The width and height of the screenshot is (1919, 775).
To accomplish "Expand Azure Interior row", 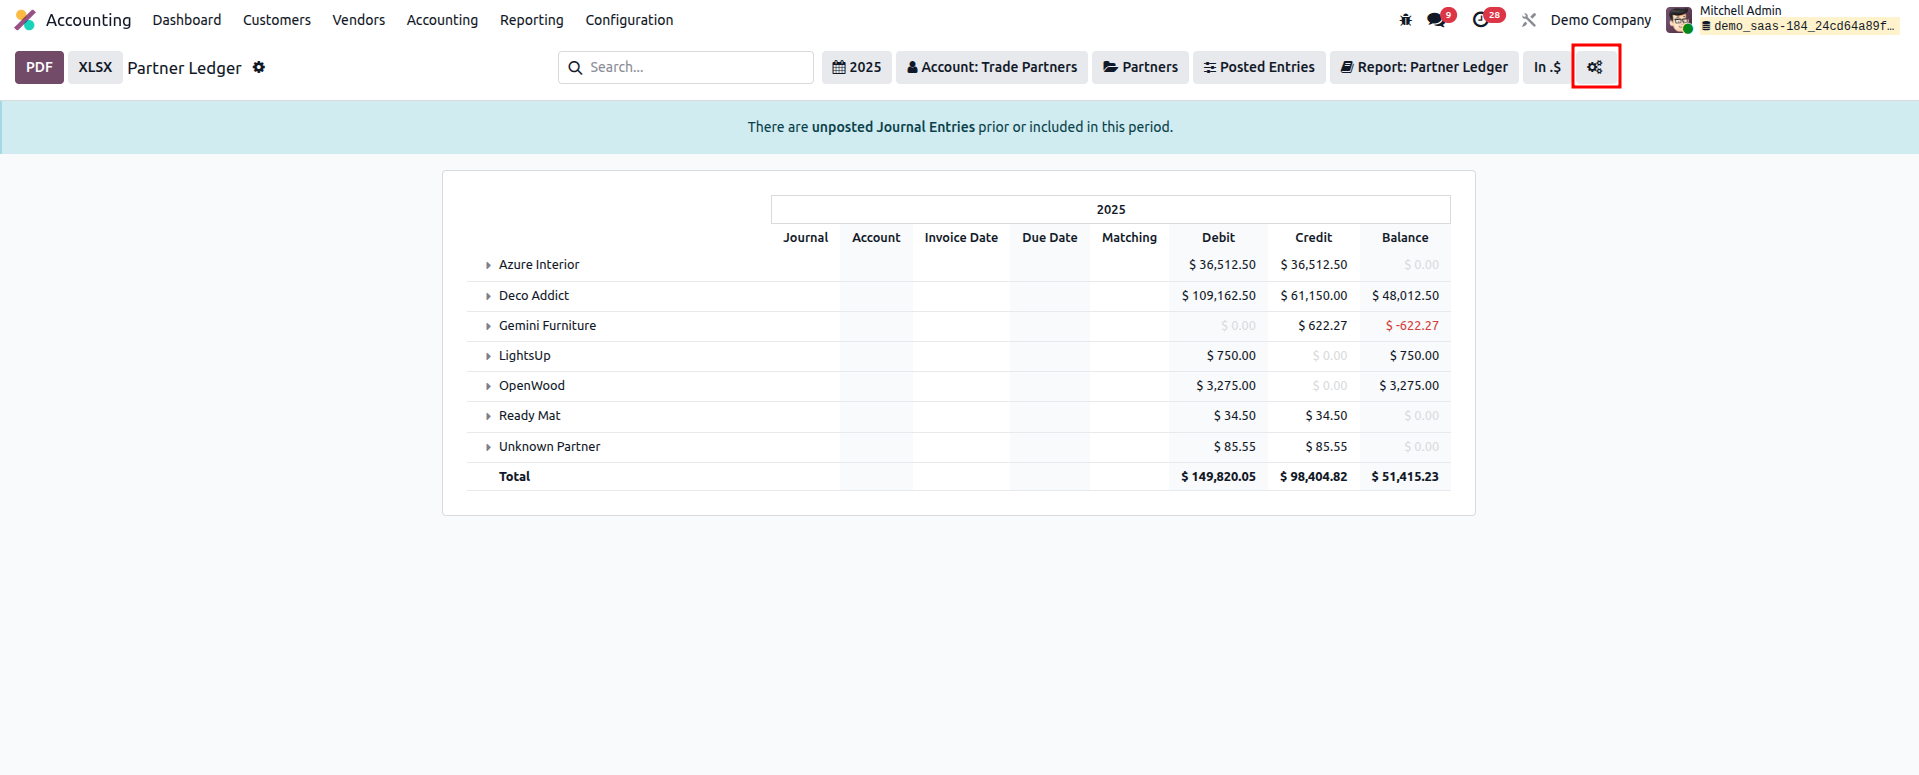I will (488, 265).
